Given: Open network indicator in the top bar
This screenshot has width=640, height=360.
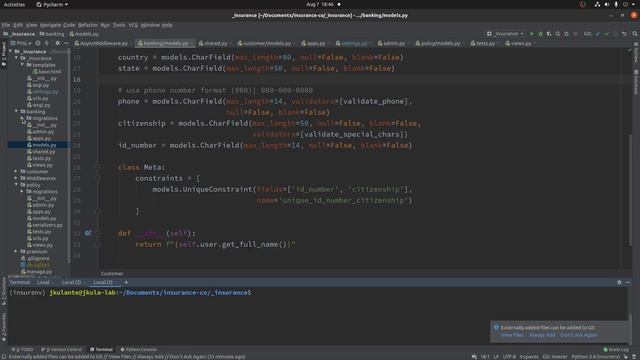Looking at the screenshot, I should pos(597,4).
